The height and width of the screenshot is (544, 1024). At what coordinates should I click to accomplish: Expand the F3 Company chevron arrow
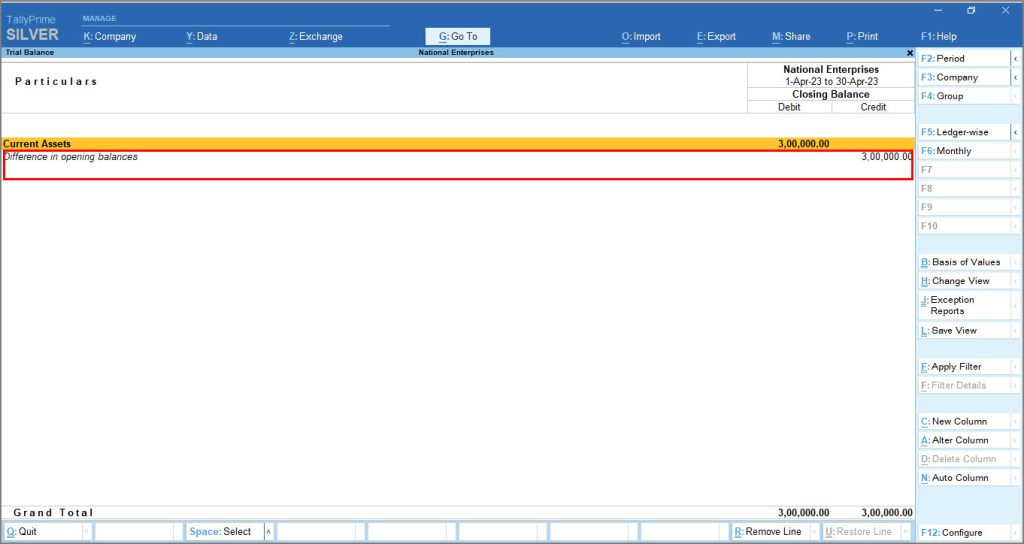coord(1016,78)
